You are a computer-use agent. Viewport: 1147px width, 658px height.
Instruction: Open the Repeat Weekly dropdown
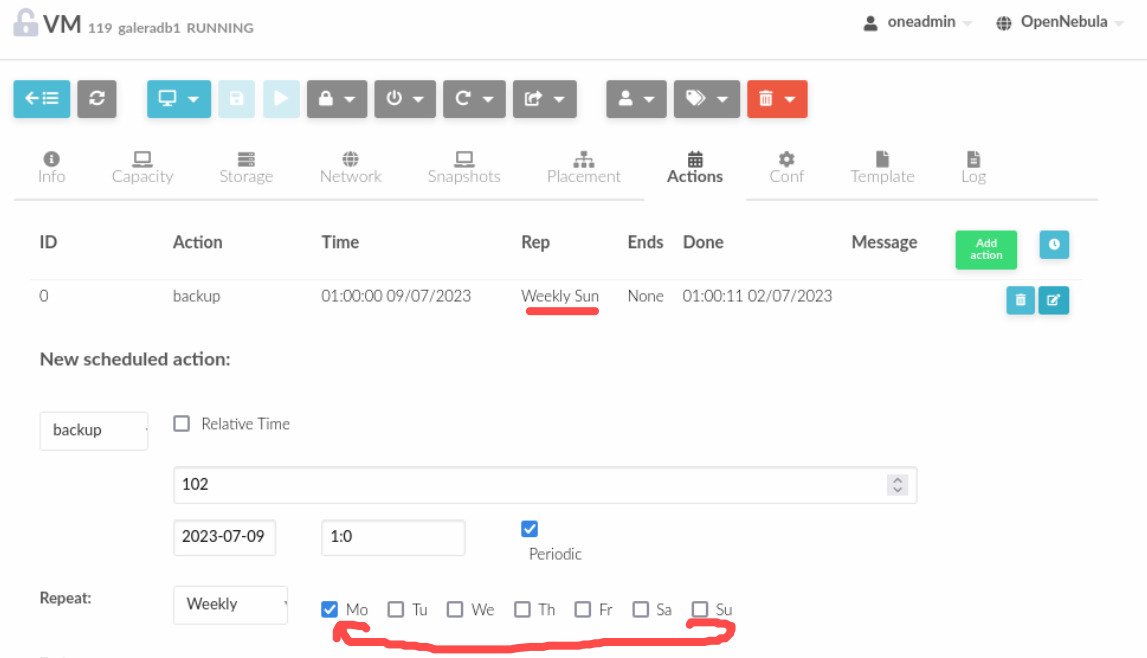point(231,605)
